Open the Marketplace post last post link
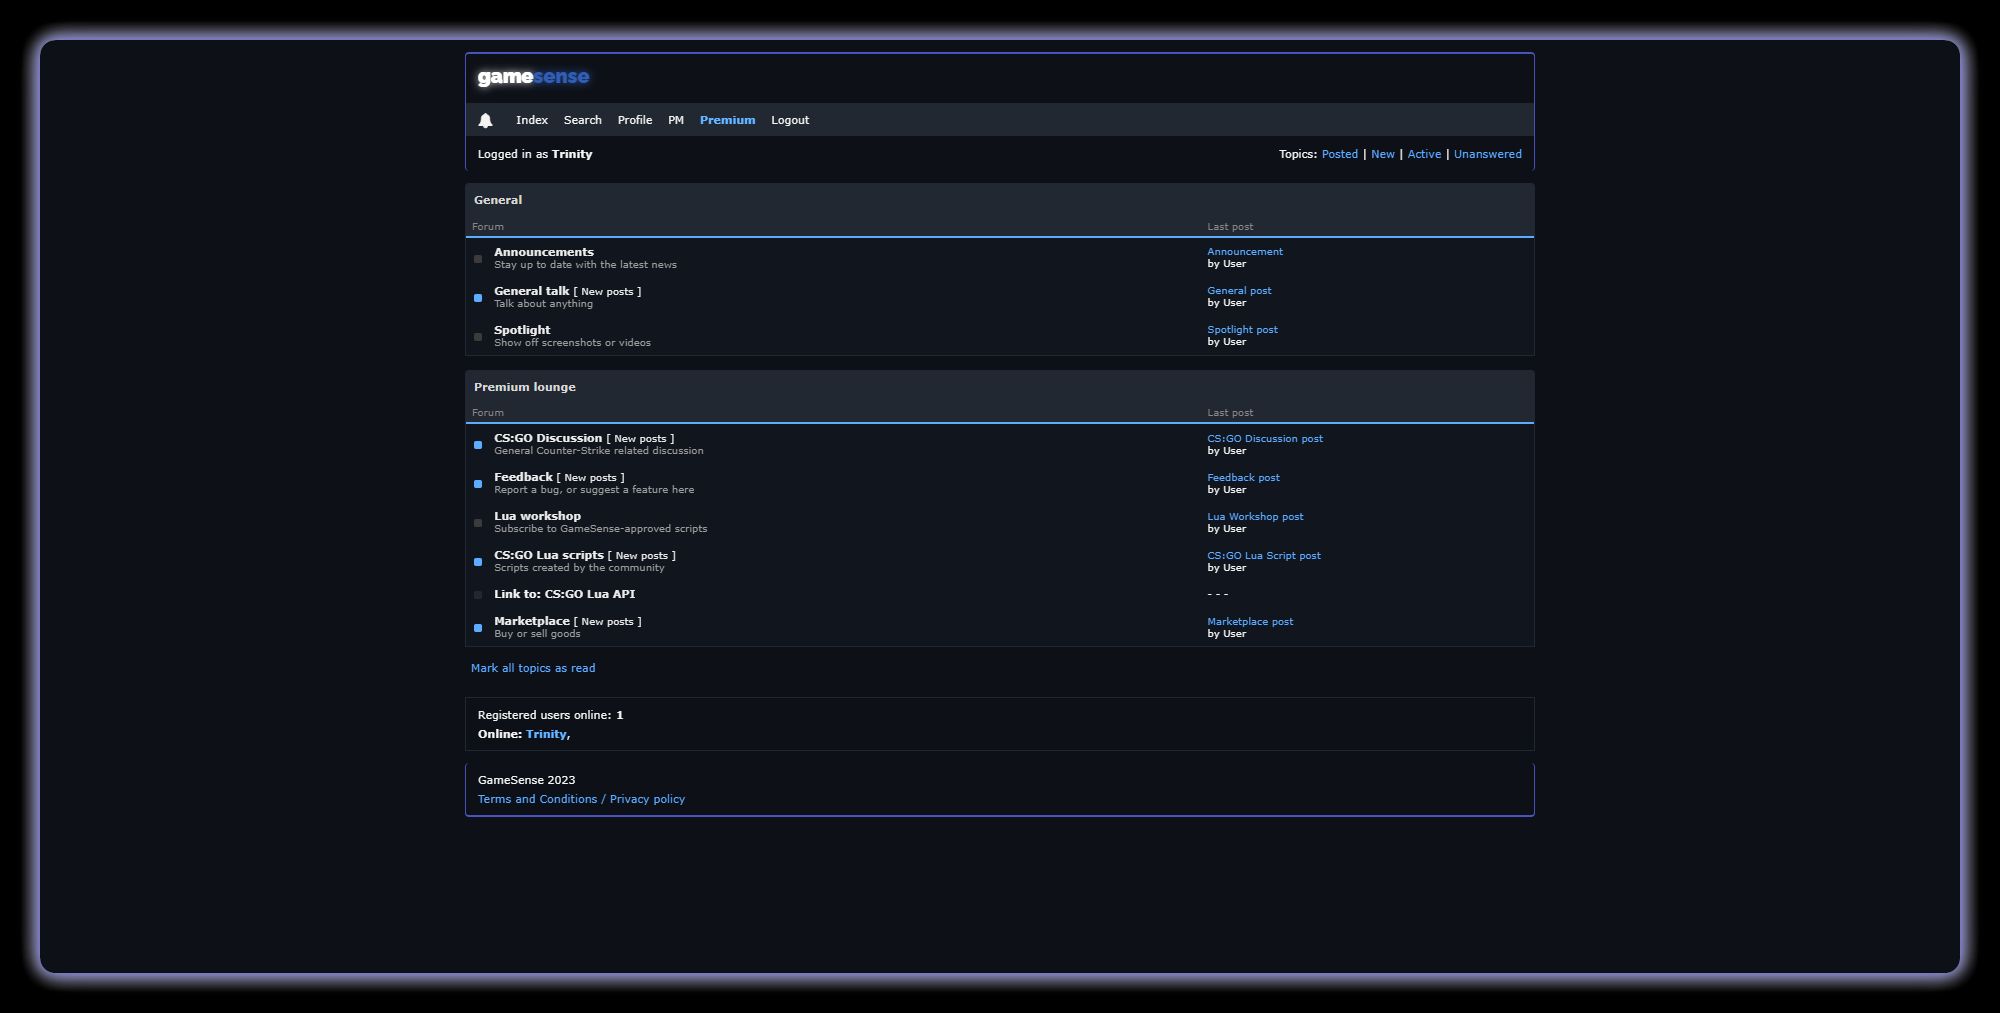 point(1250,622)
